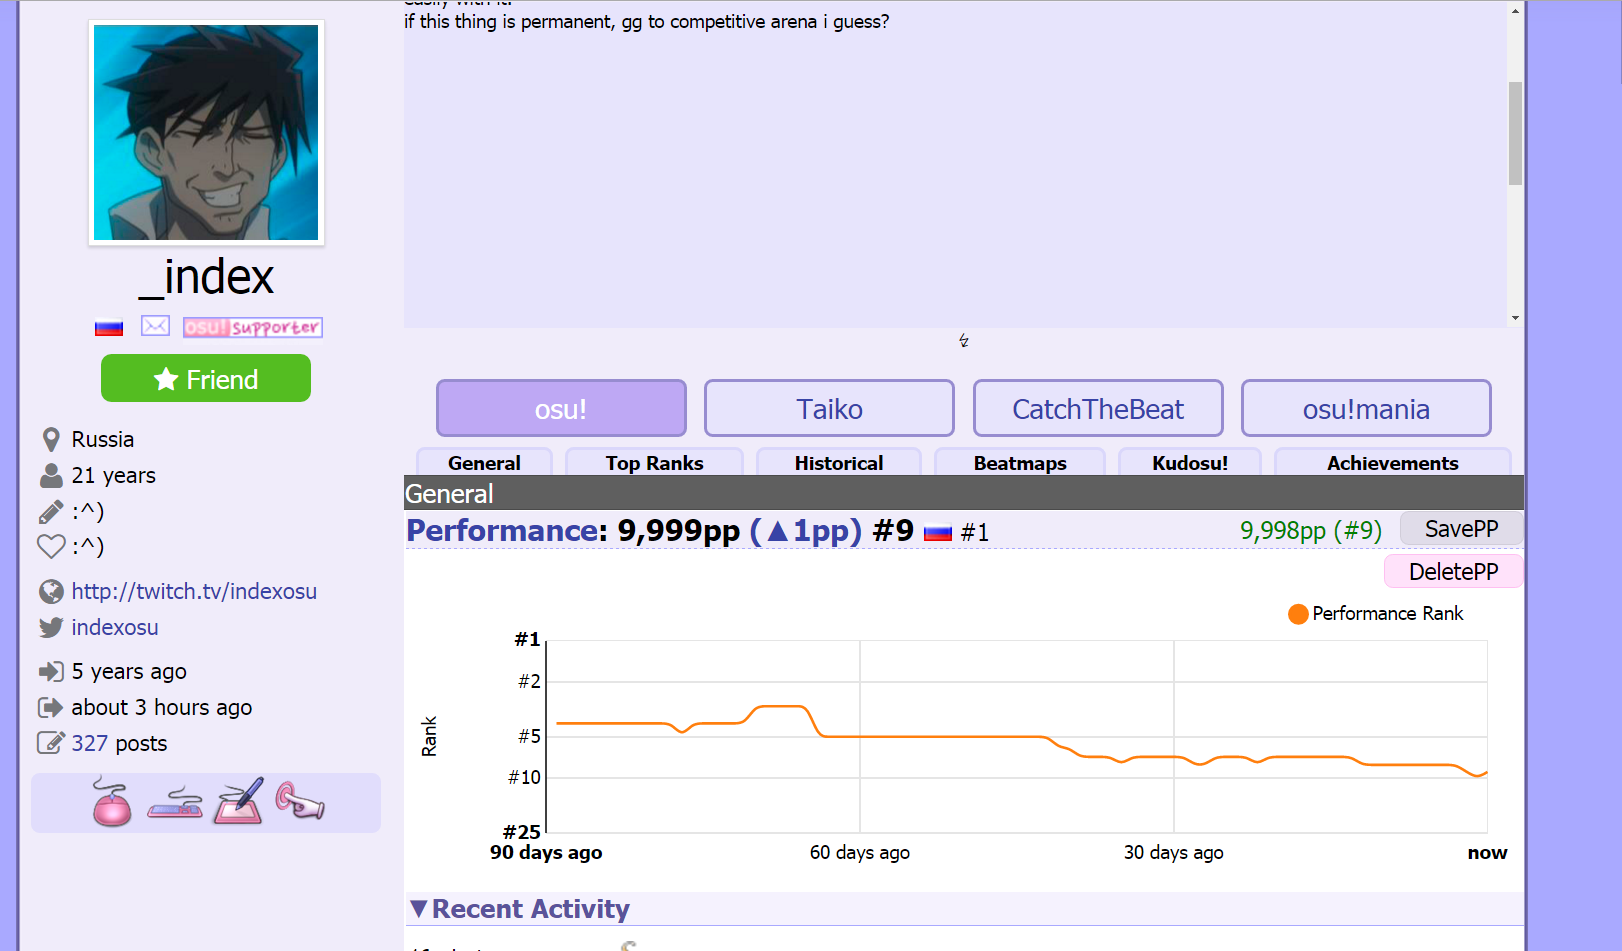The image size is (1622, 951).
Task: Click the forum posts edit icon
Action: (x=51, y=743)
